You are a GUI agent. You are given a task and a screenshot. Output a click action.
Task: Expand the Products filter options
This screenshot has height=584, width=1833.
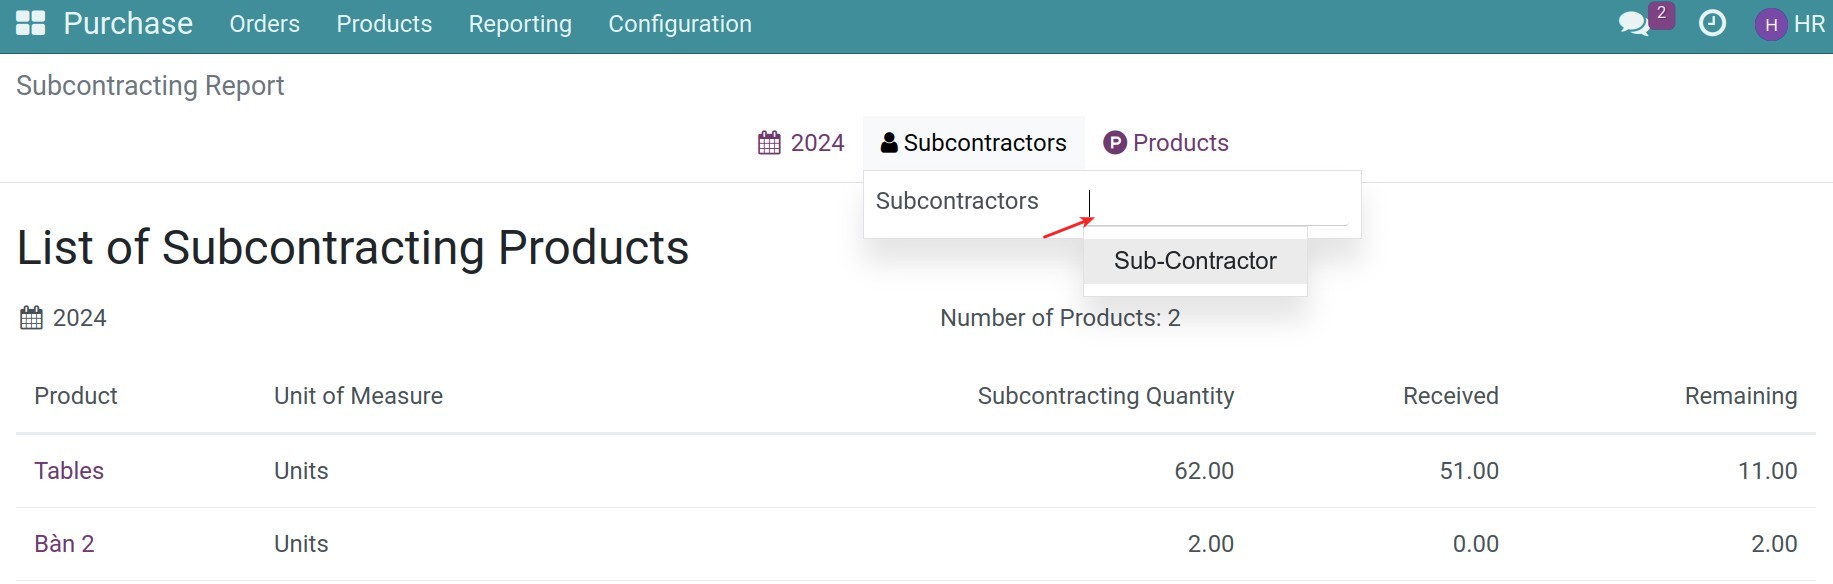point(1166,142)
